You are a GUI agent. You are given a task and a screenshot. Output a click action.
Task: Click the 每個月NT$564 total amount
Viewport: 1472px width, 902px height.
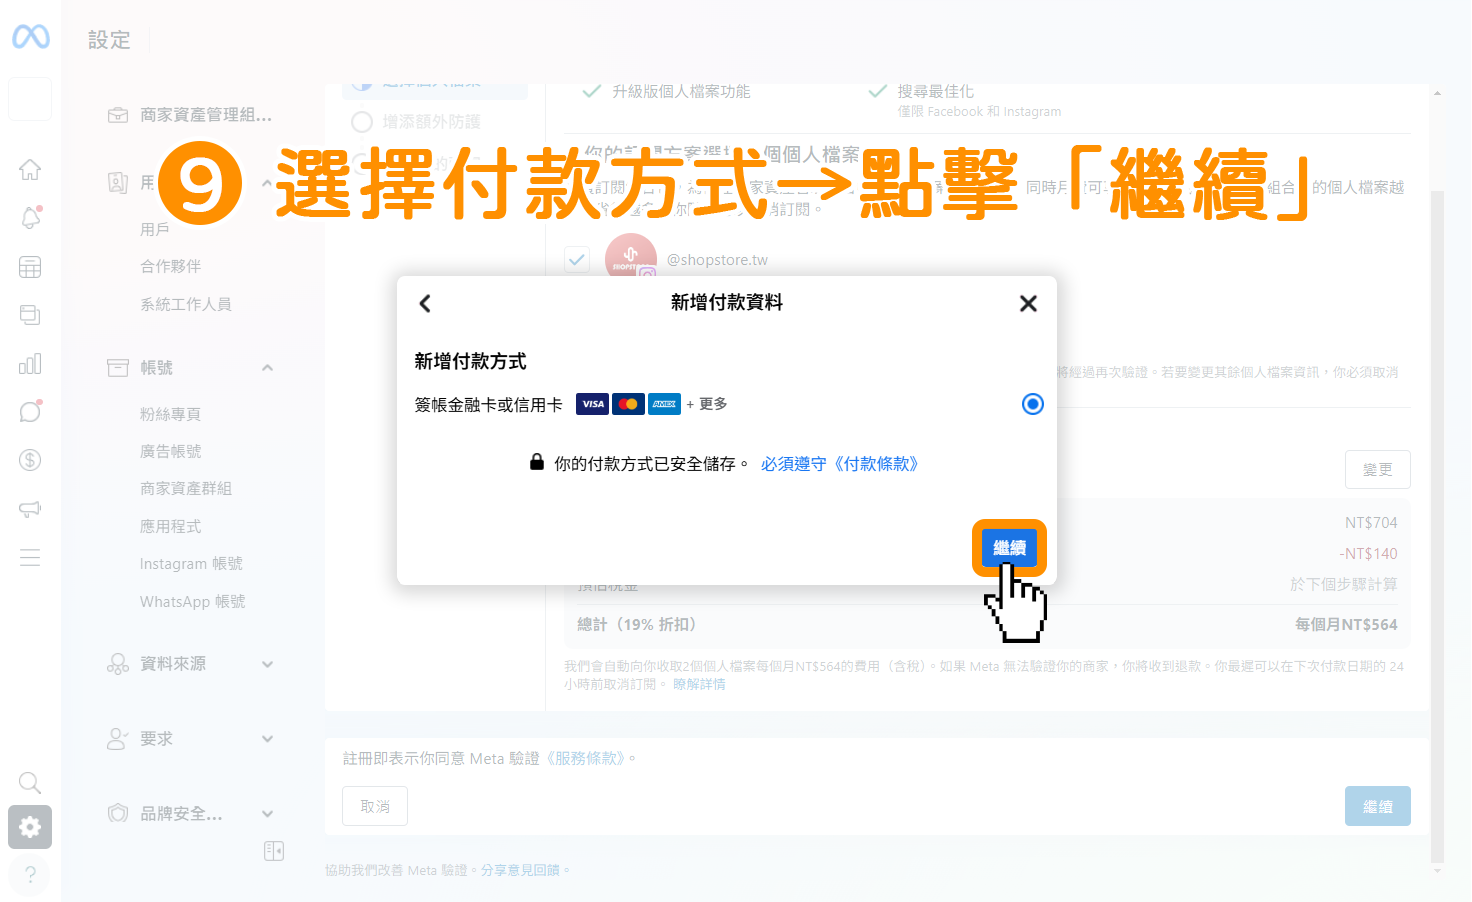(1346, 625)
